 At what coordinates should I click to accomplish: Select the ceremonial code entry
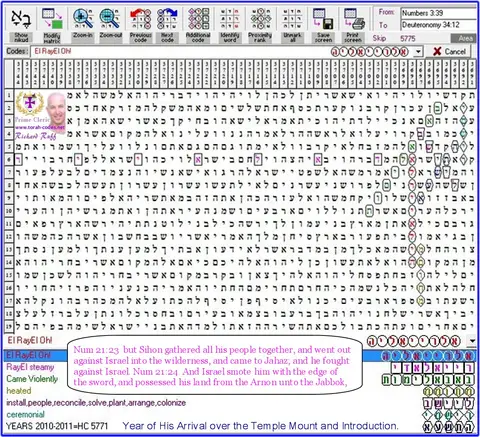point(25,415)
